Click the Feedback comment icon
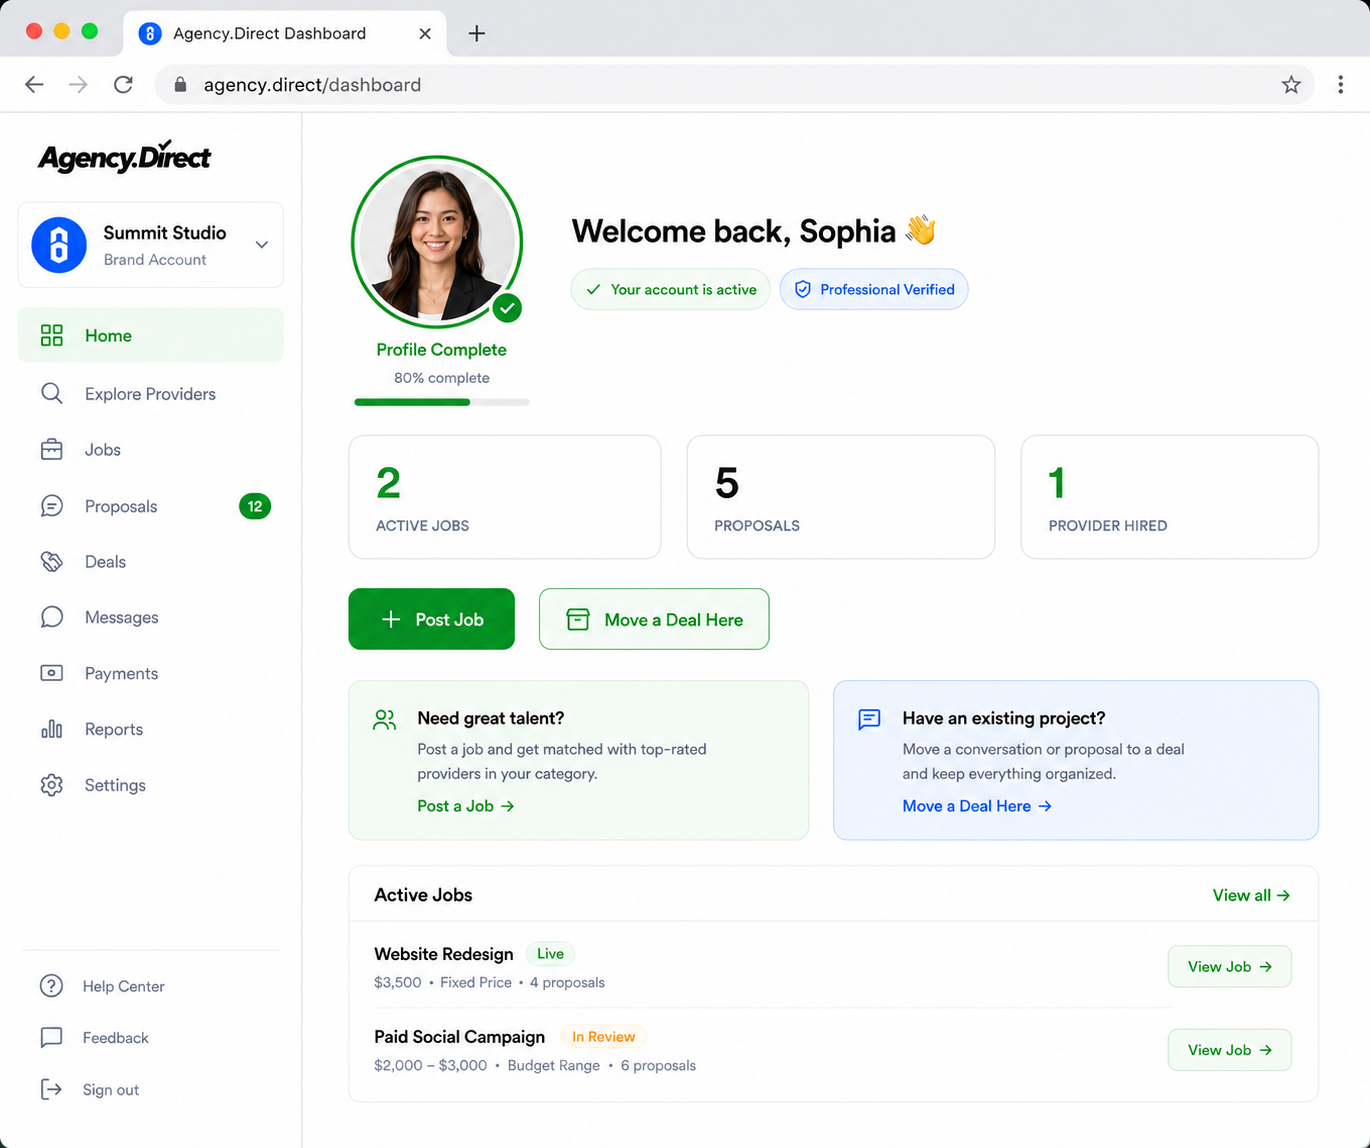 point(51,1038)
